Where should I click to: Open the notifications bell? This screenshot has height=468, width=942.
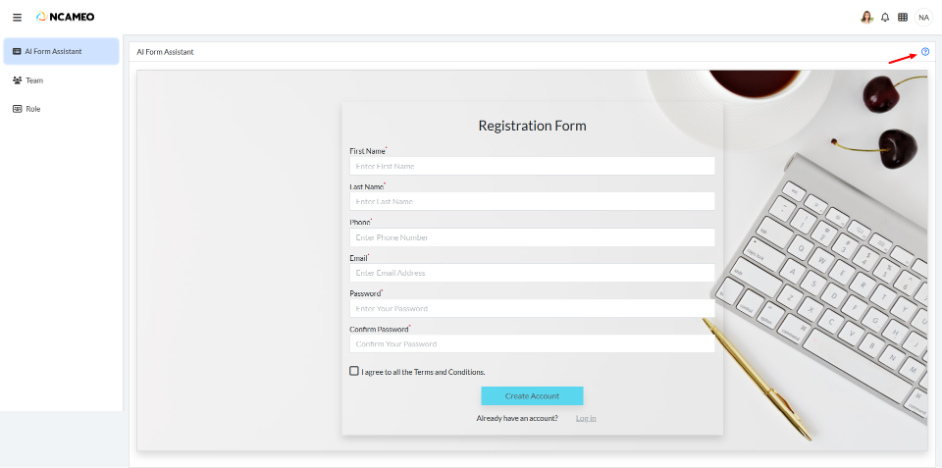[x=885, y=17]
